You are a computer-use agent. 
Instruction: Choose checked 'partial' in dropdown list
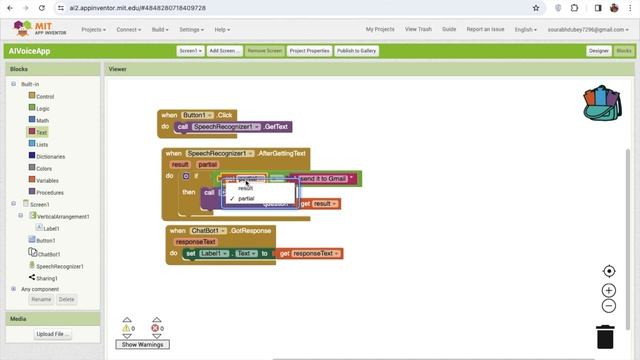tap(246, 198)
